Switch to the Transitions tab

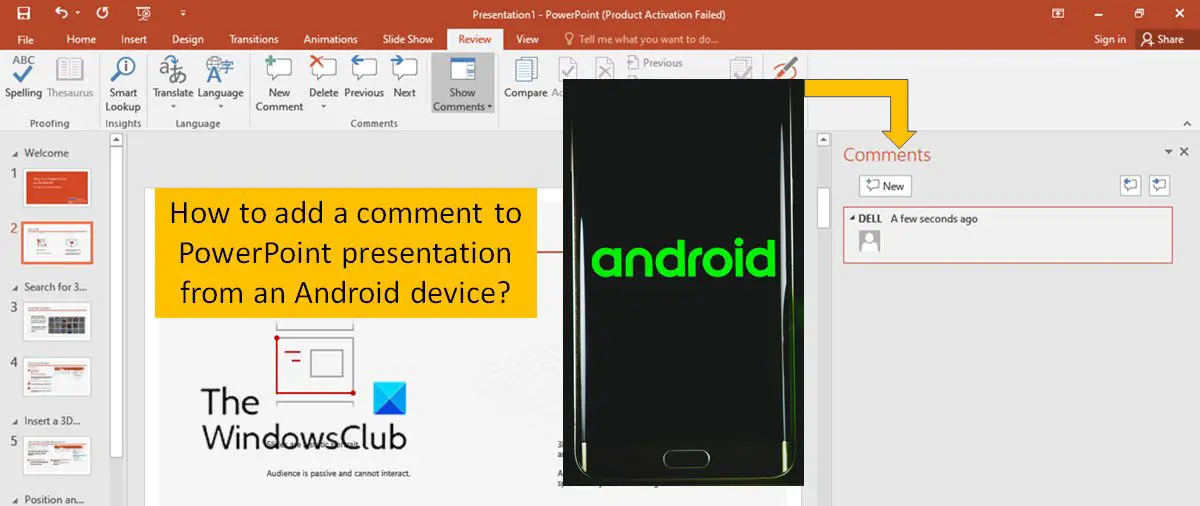(x=254, y=39)
